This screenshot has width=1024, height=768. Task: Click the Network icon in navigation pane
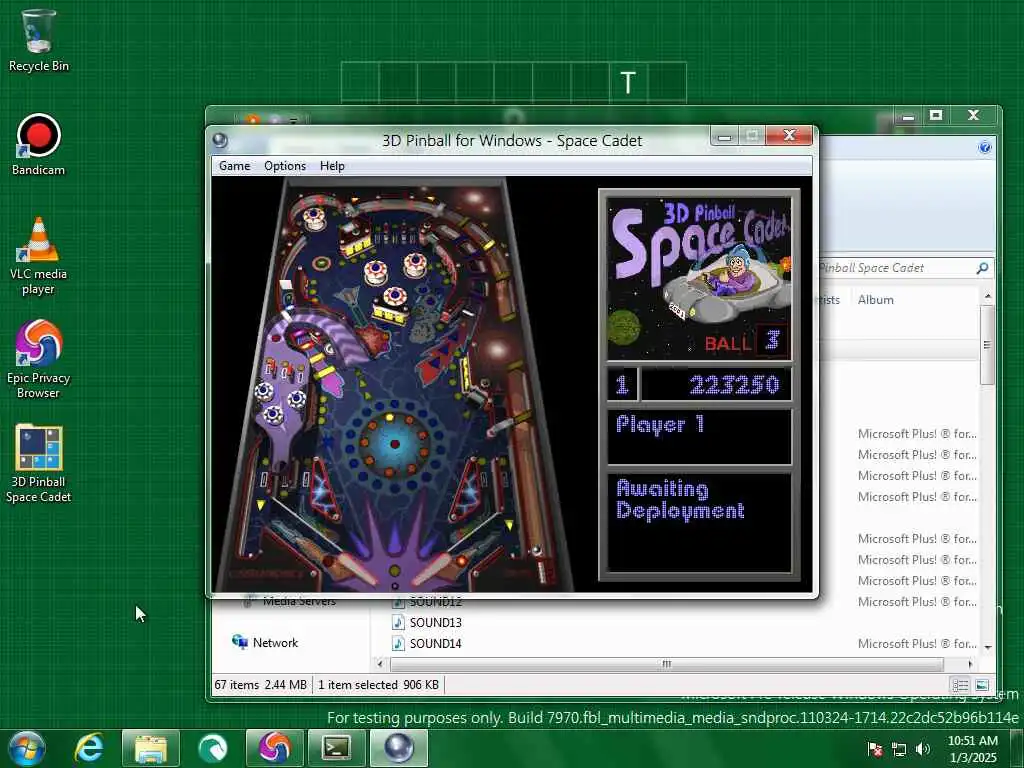click(240, 642)
